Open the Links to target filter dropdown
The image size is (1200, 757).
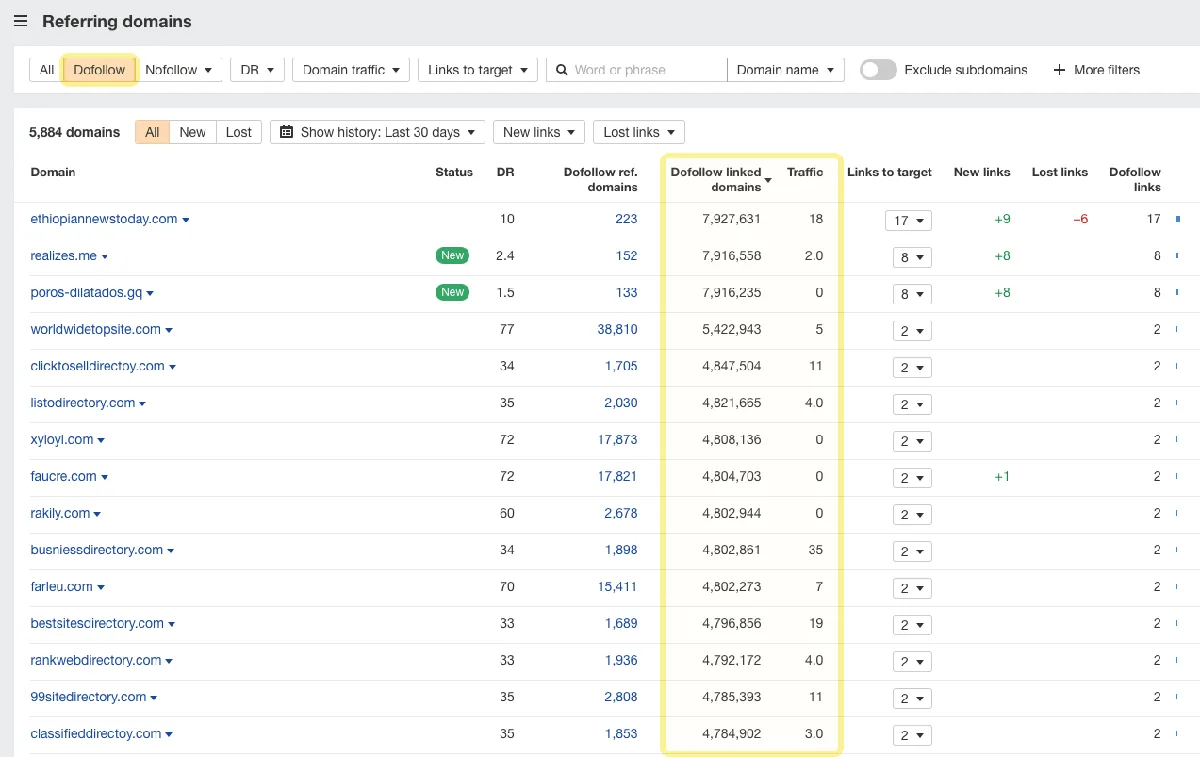pos(478,70)
